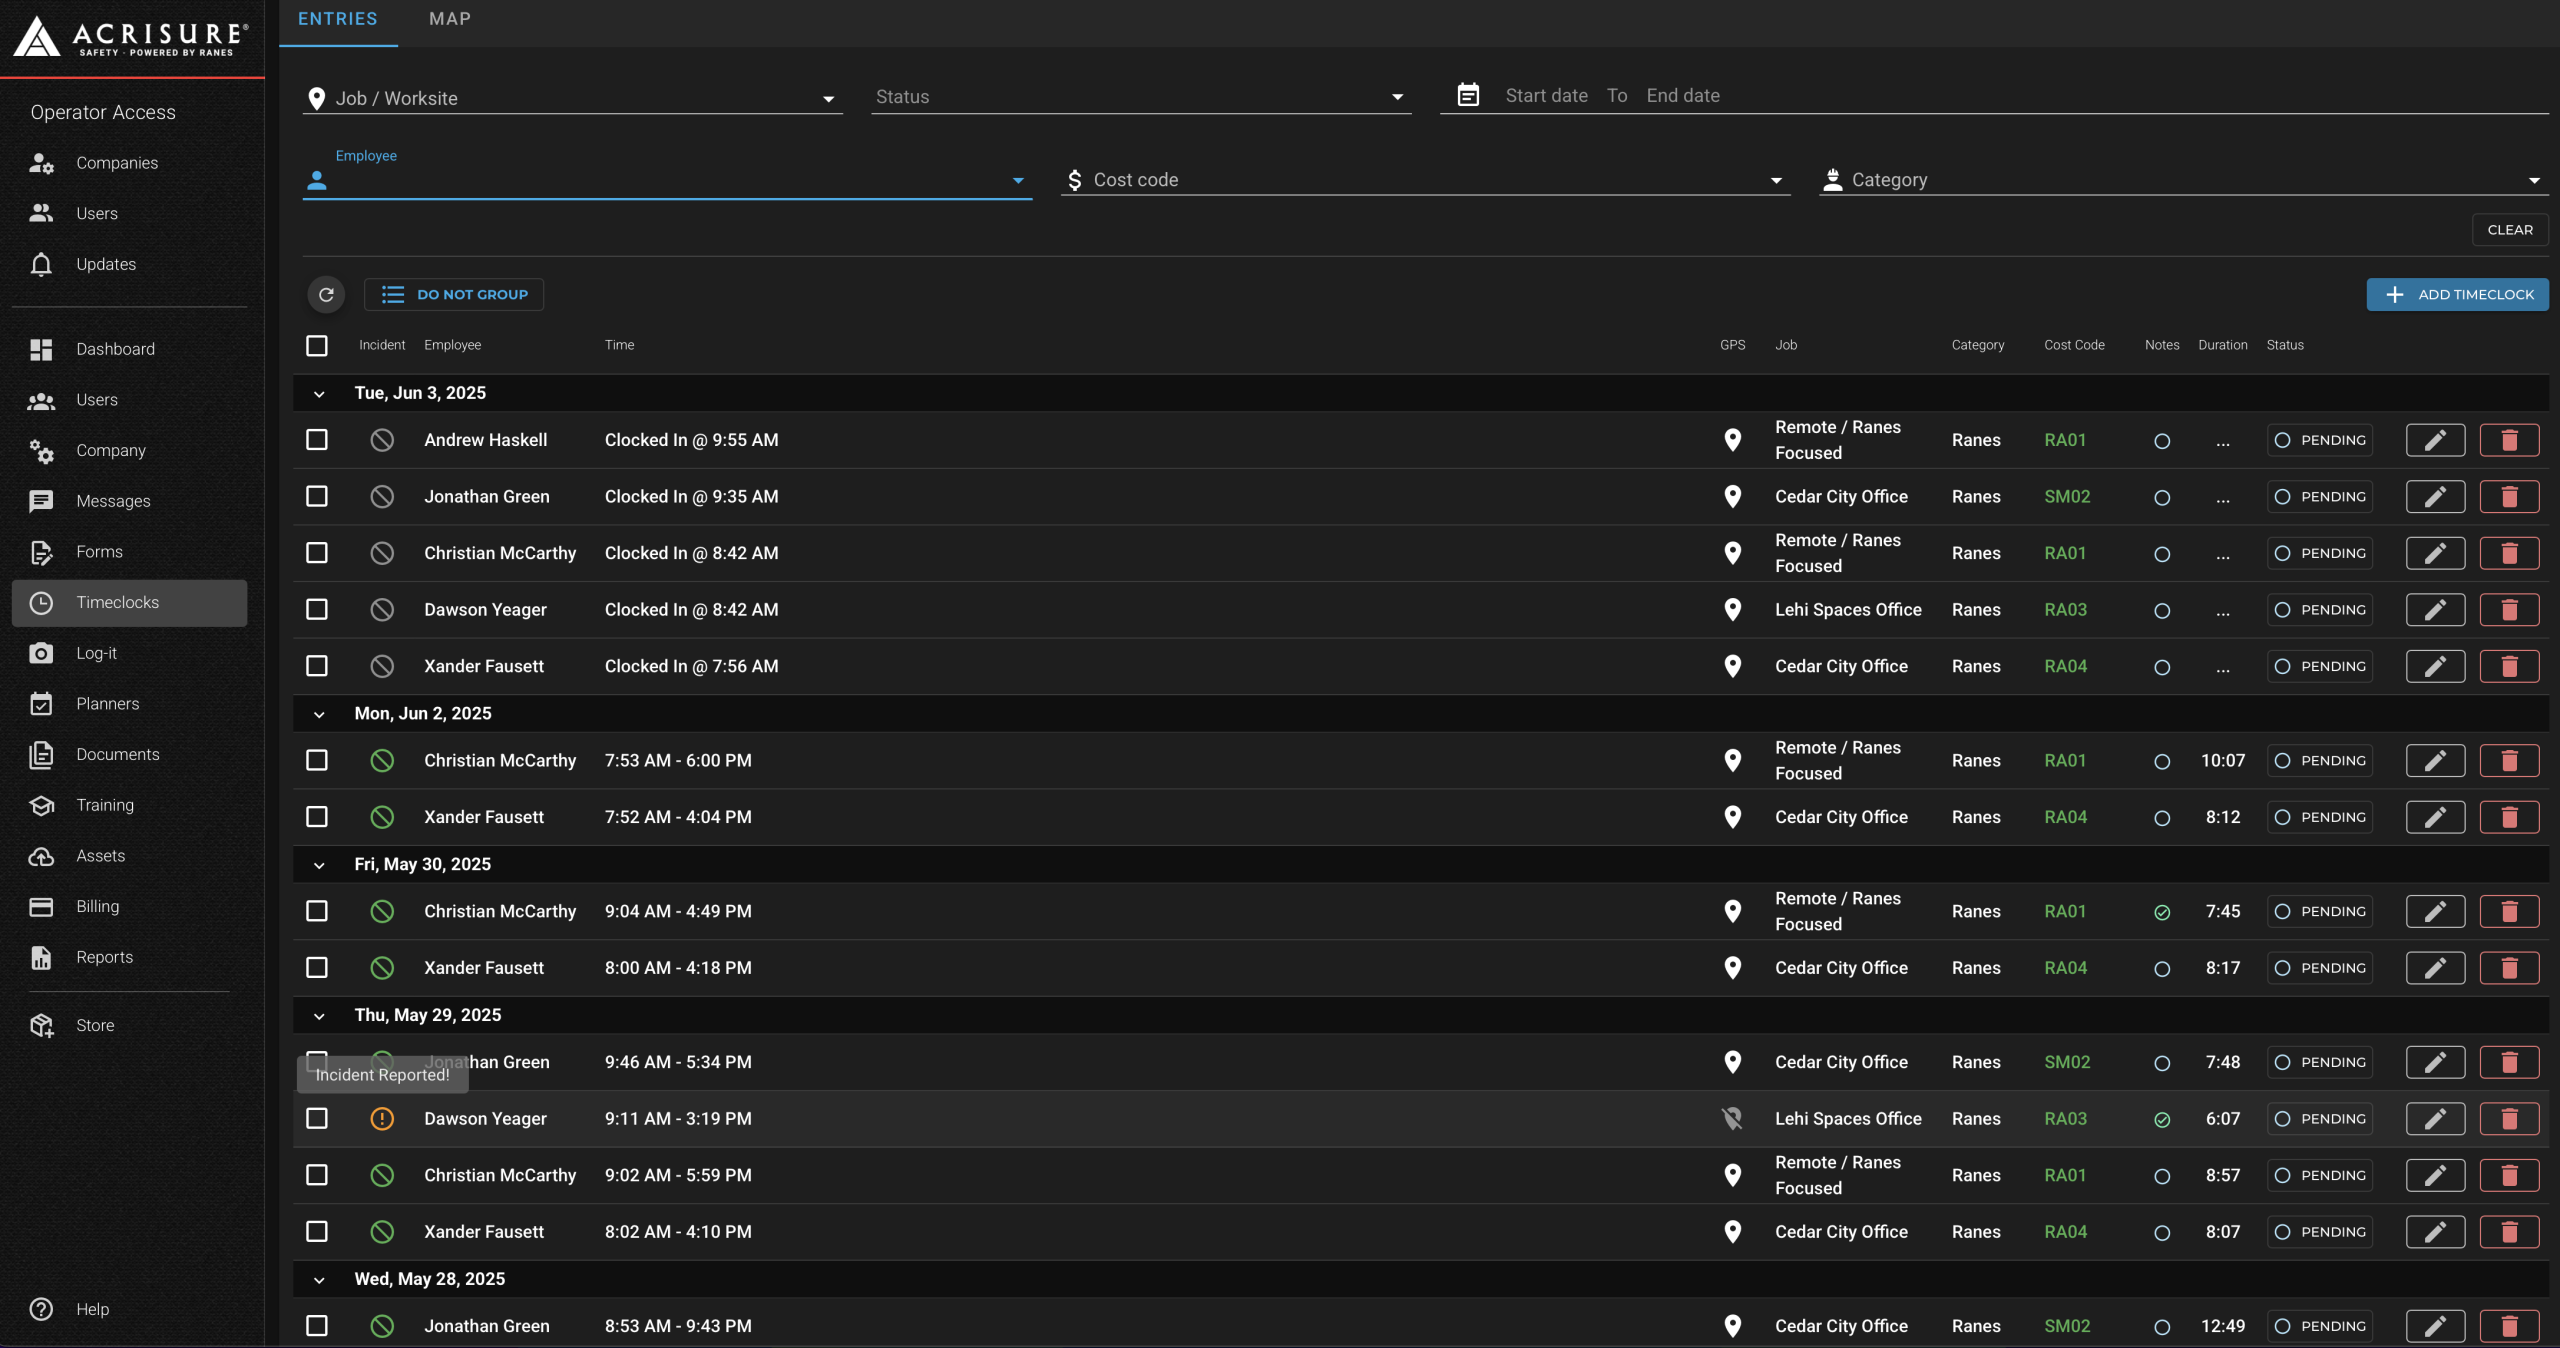Collapse the Thu, May 29, 2025 group
The height and width of the screenshot is (1348, 2560).
coord(319,1016)
